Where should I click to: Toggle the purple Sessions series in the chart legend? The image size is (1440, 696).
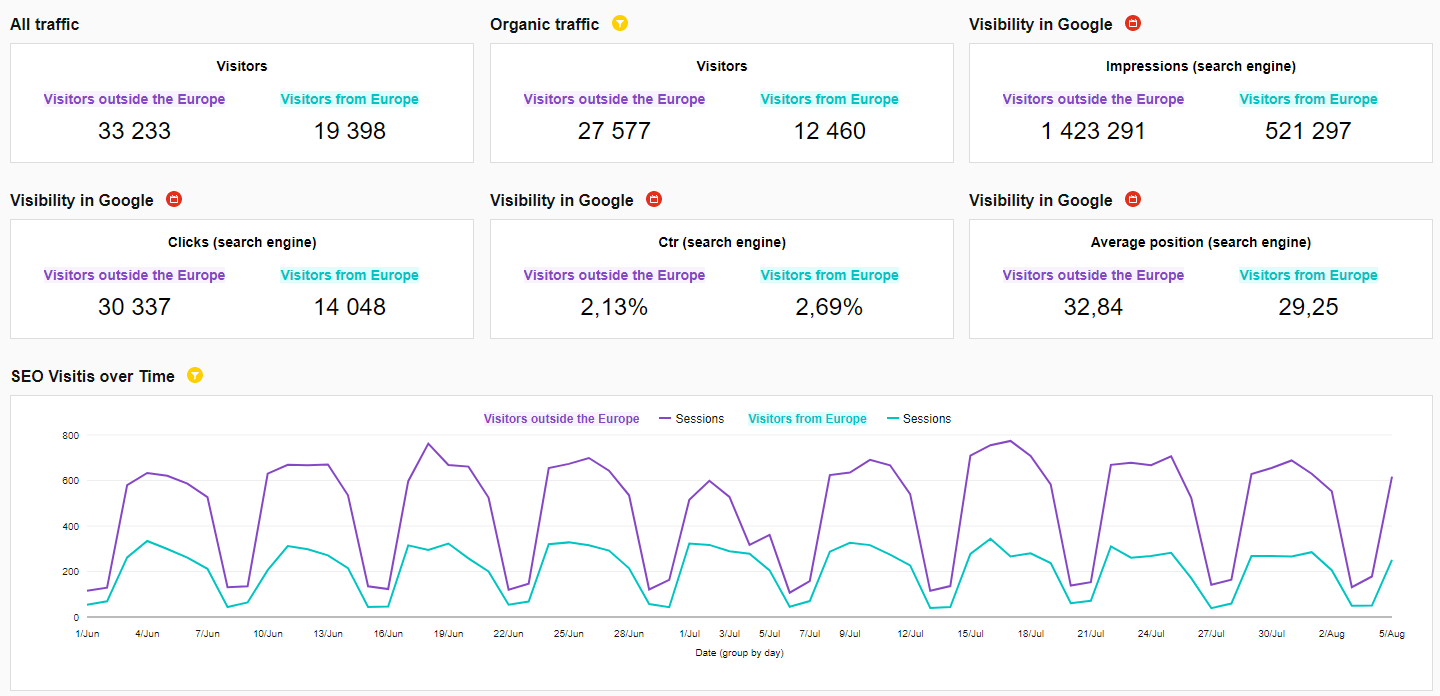[x=691, y=419]
